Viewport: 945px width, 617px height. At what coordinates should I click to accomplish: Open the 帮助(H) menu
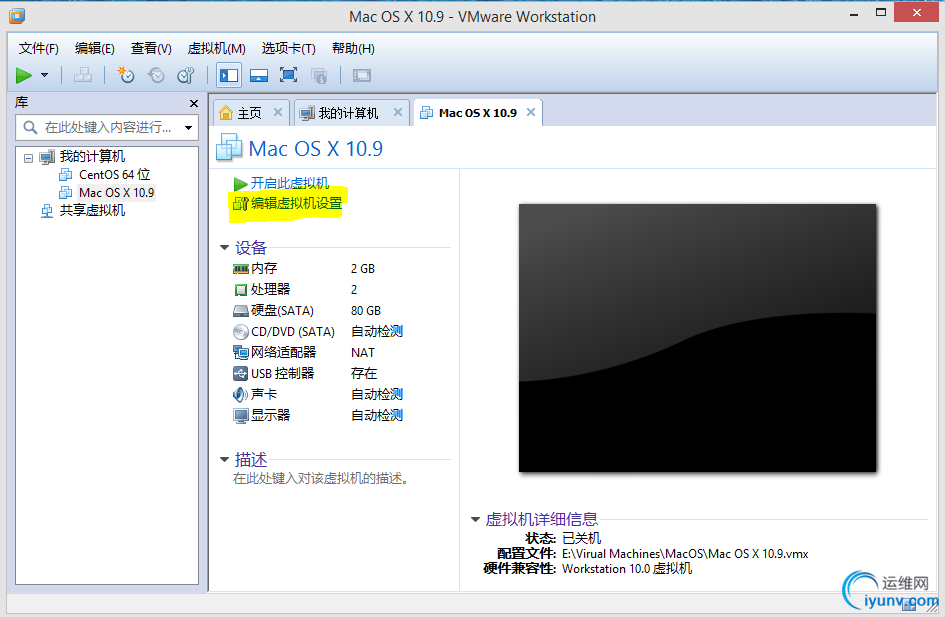[x=353, y=48]
